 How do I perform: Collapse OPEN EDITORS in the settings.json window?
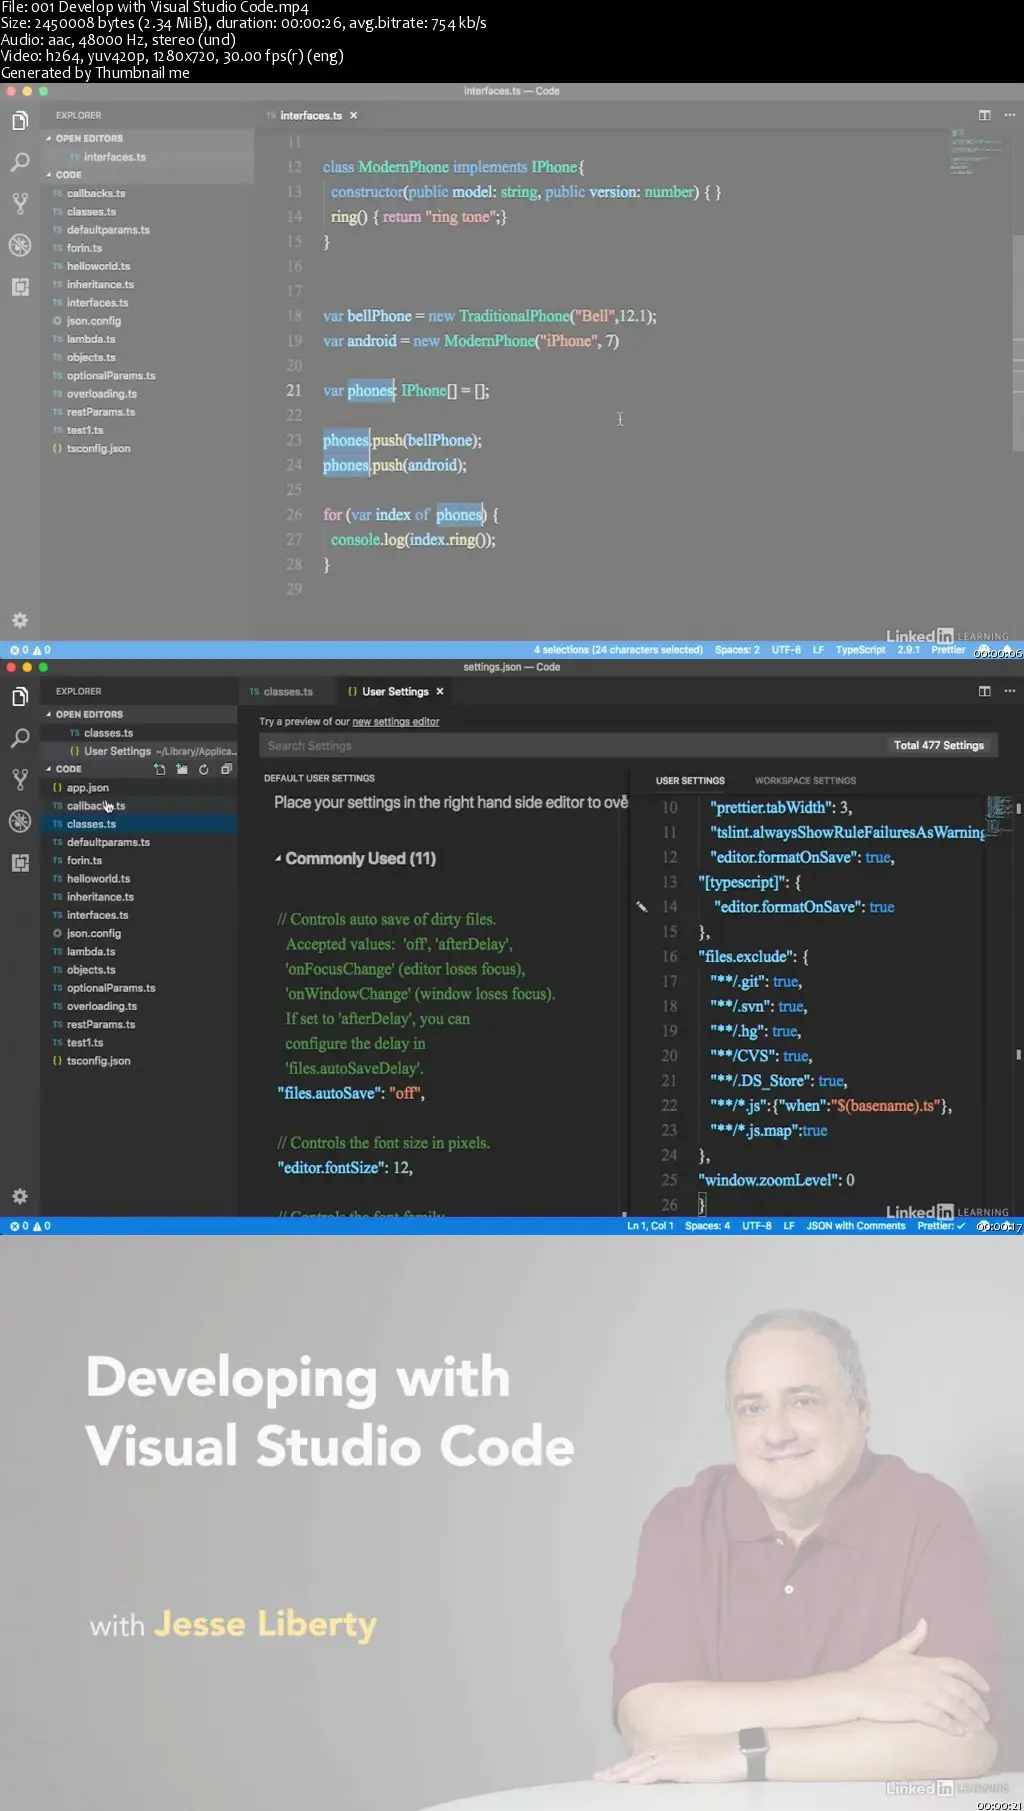[x=88, y=715]
